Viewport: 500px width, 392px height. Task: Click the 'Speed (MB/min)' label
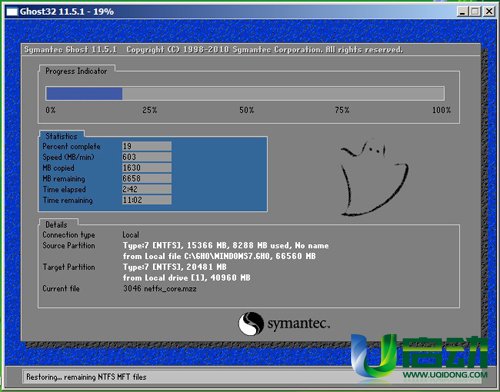(68, 157)
